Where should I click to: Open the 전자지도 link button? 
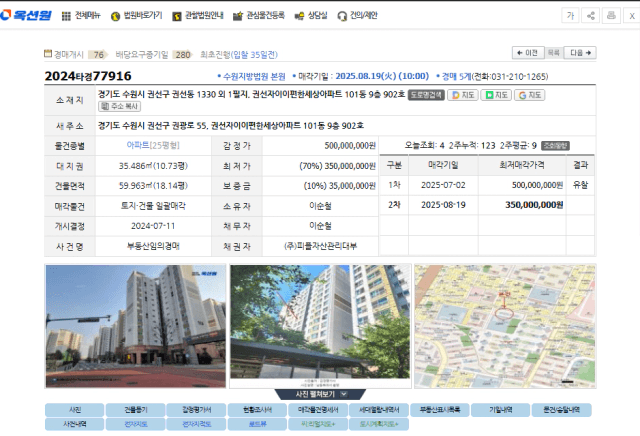136,424
